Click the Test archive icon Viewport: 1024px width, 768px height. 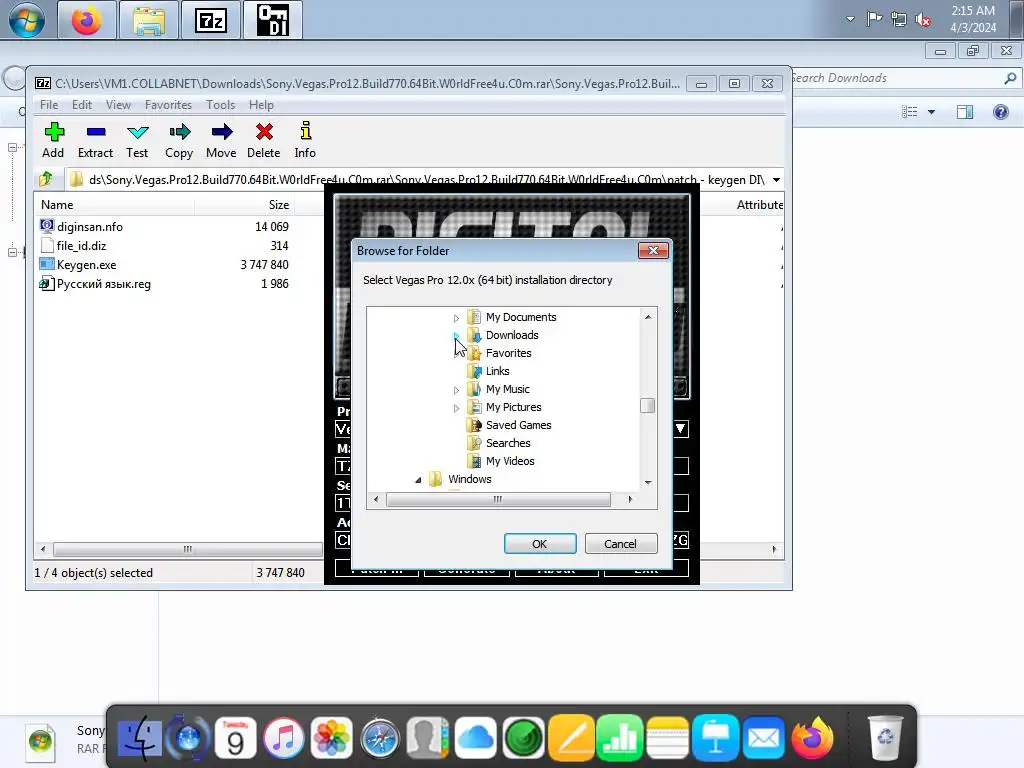(x=137, y=140)
